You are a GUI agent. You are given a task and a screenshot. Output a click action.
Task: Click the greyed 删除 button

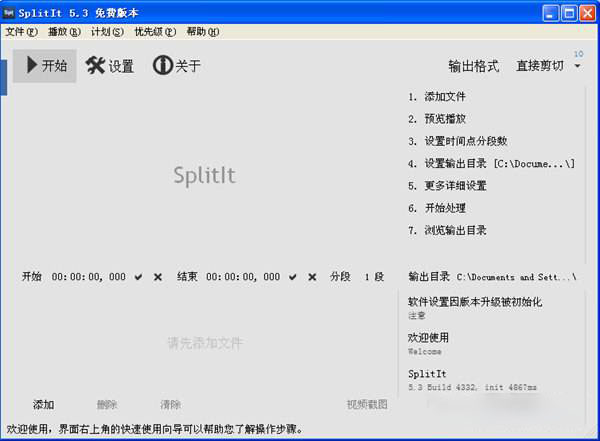[x=107, y=404]
